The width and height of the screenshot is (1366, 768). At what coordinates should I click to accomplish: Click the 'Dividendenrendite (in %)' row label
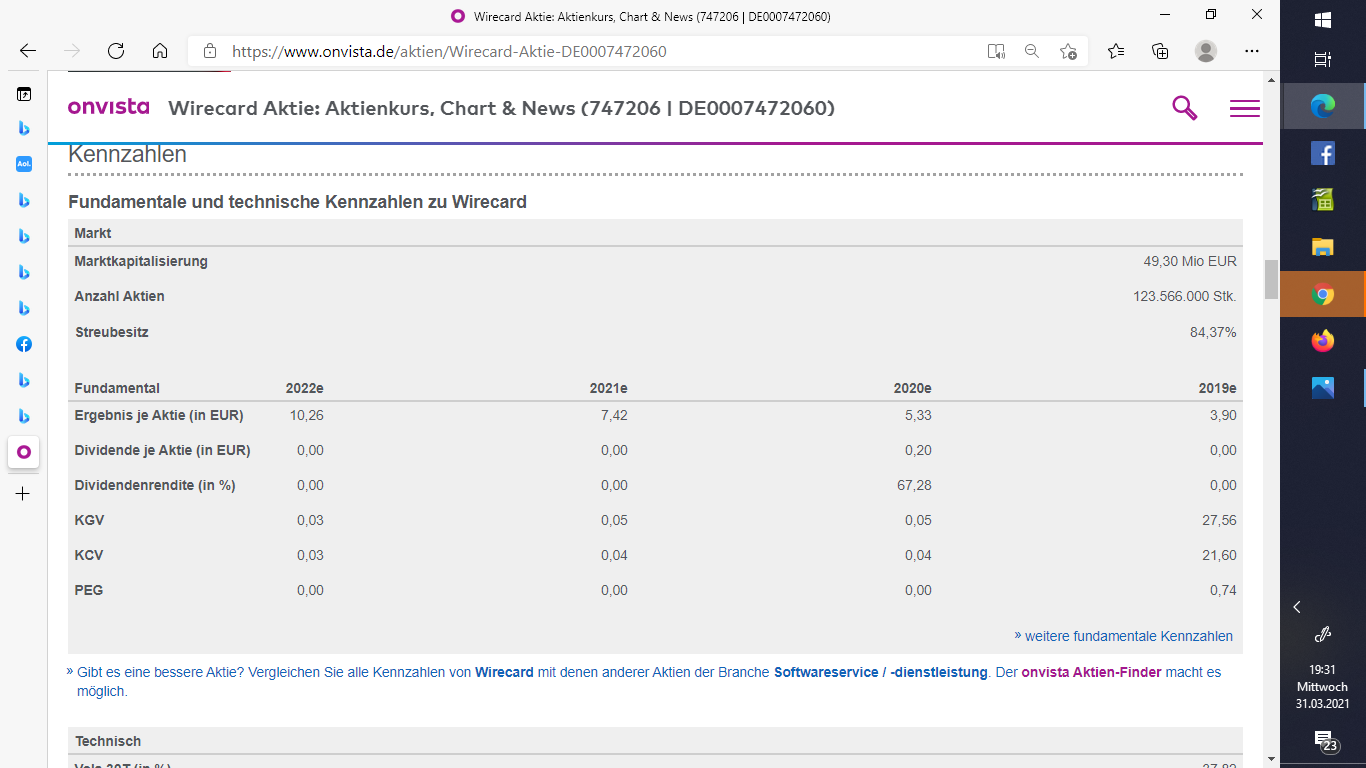click(x=155, y=485)
